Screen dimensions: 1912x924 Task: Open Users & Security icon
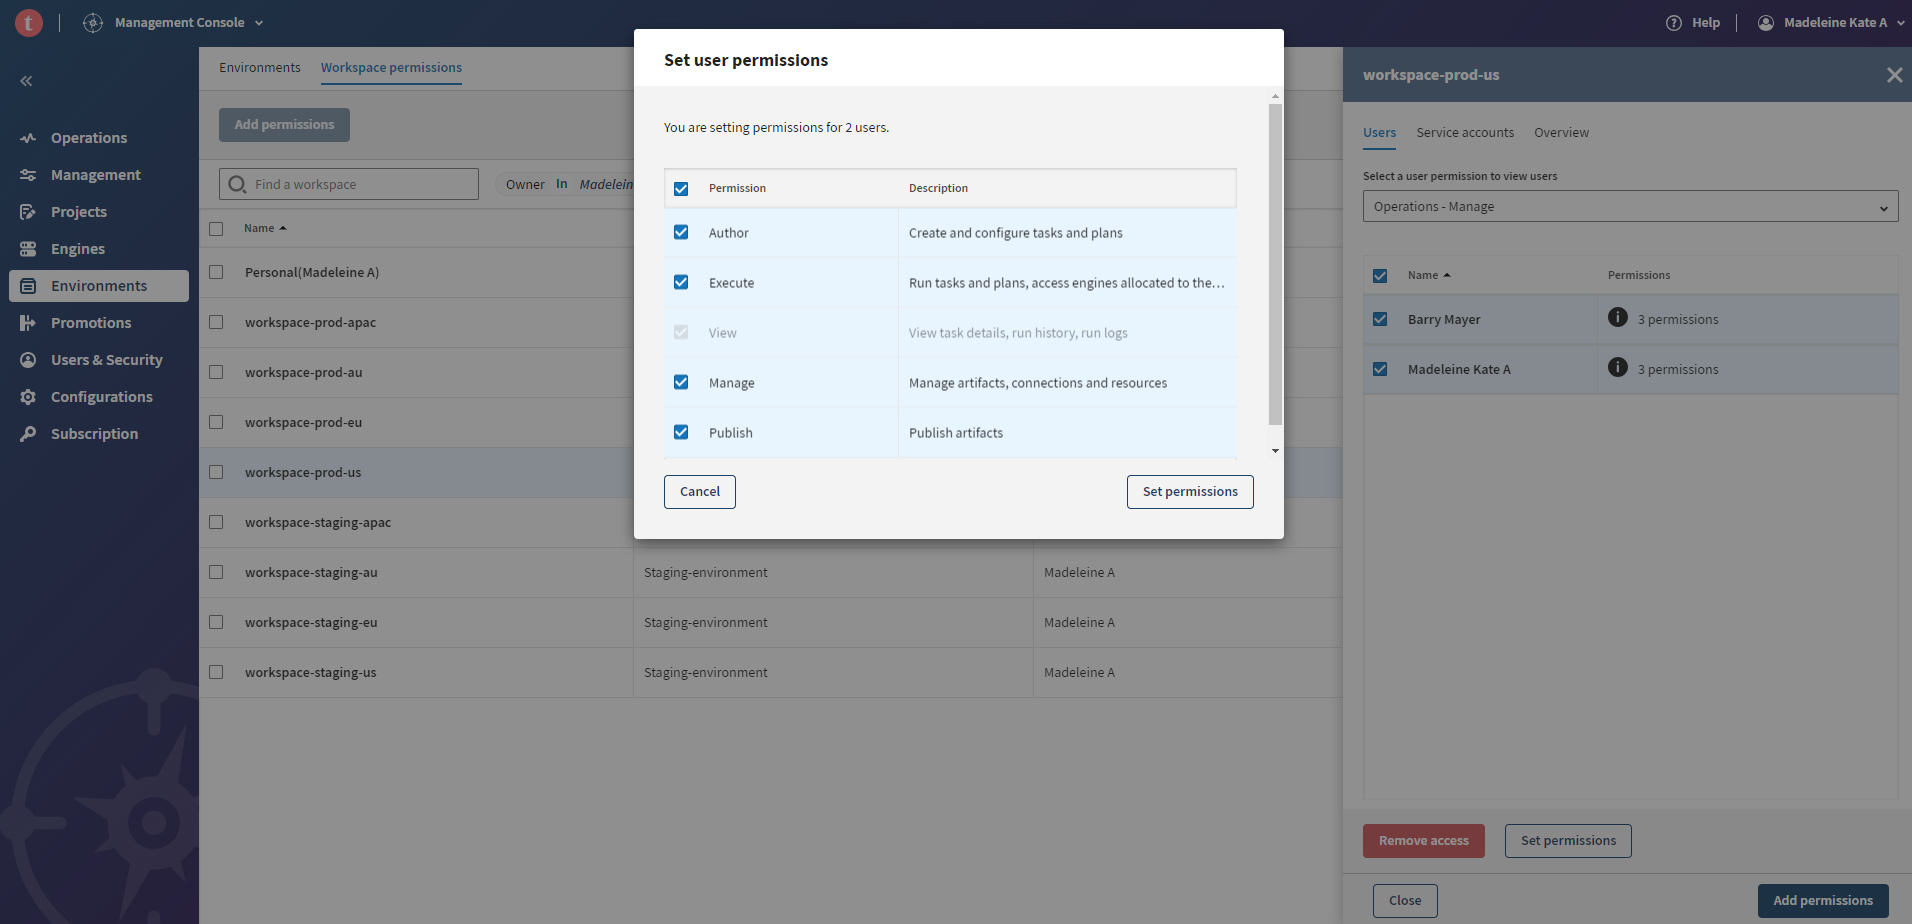pos(28,360)
